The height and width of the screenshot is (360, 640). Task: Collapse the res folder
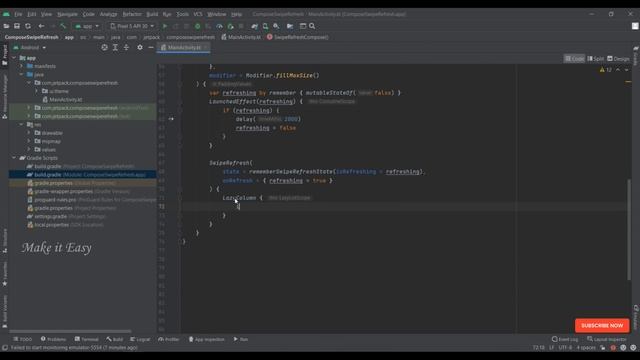(22, 124)
